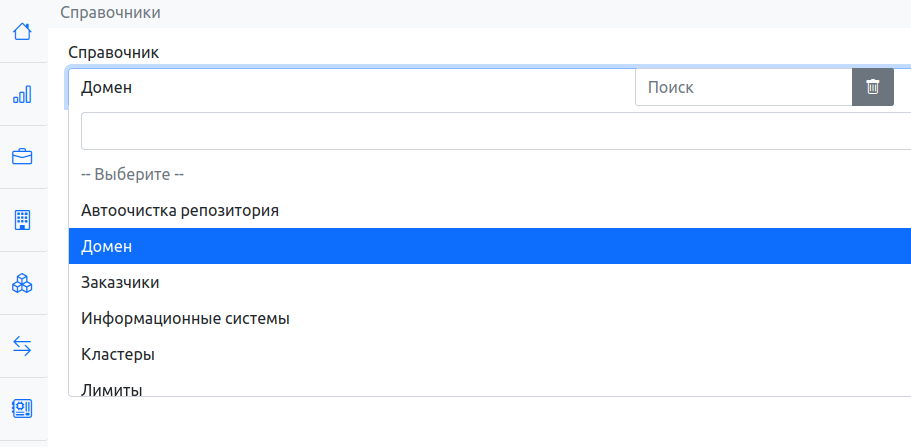Choose 'Автоочистка репозитория' from the list
Image resolution: width=911 pixels, height=447 pixels.
(180, 210)
